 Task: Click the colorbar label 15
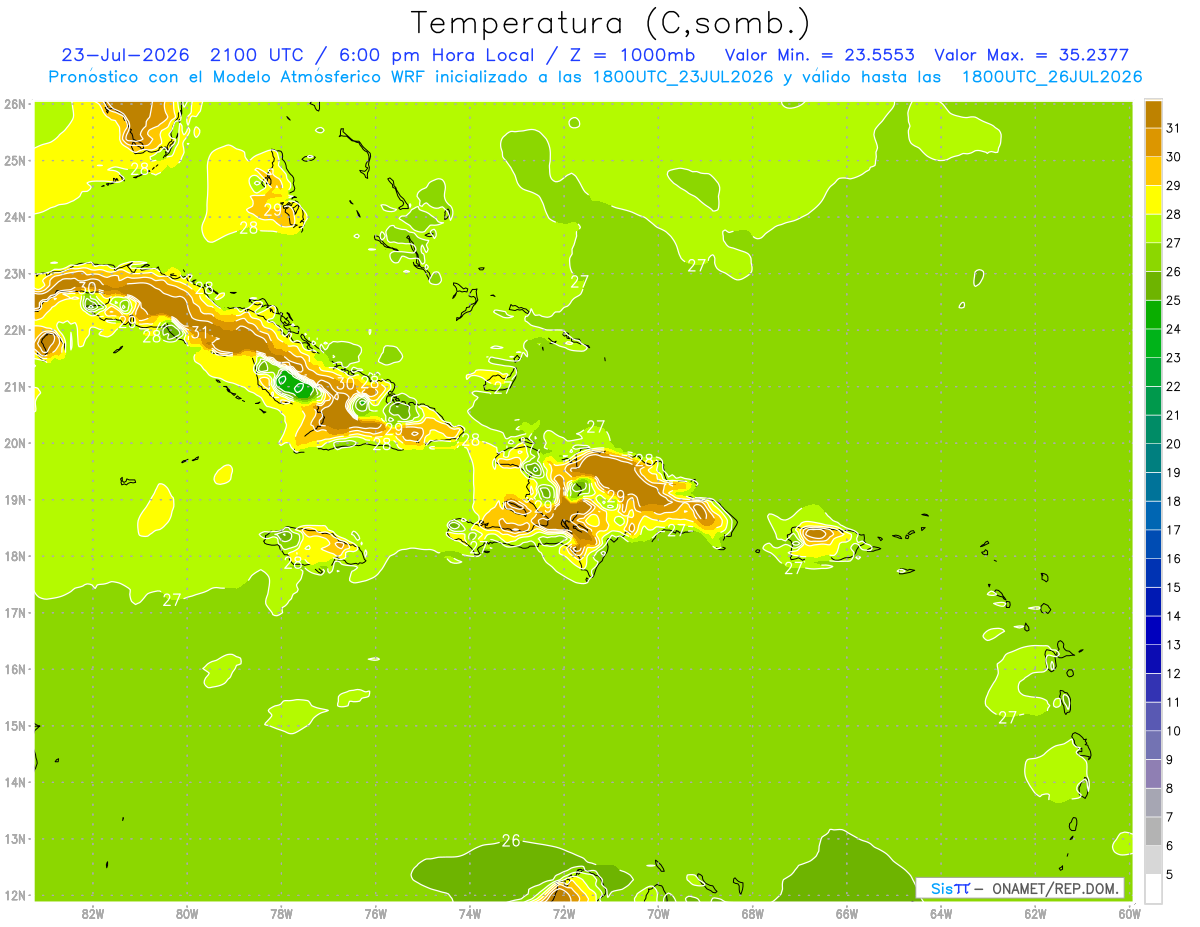tap(1173, 587)
